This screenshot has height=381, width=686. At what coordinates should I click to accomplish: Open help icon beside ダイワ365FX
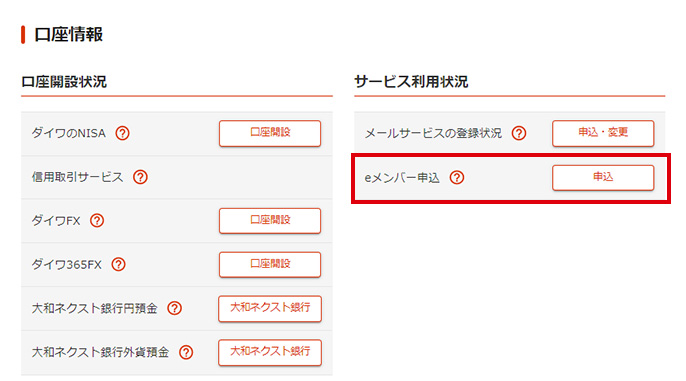tap(119, 264)
